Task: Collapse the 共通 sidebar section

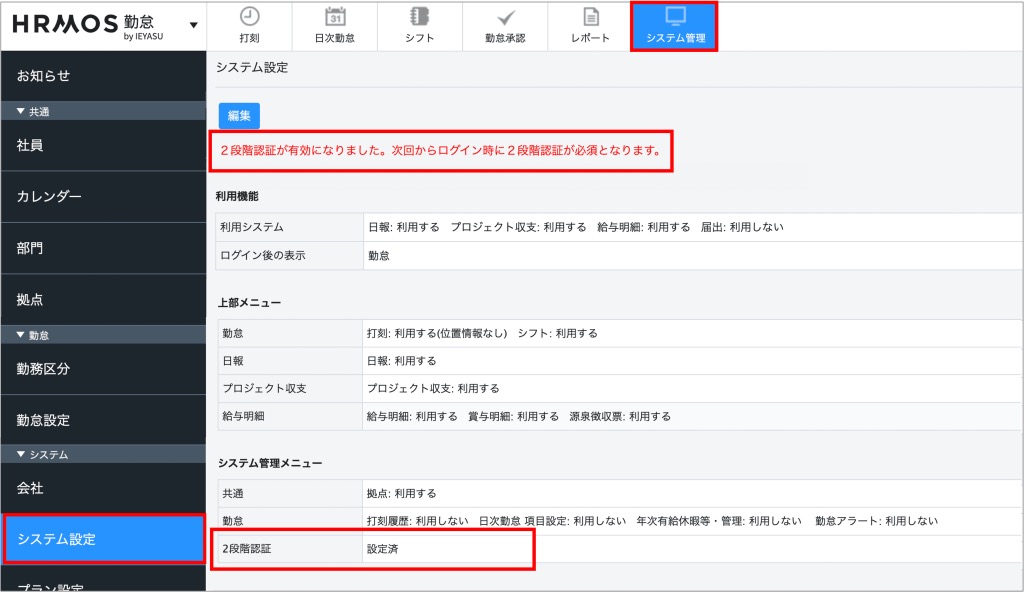Action: point(35,111)
